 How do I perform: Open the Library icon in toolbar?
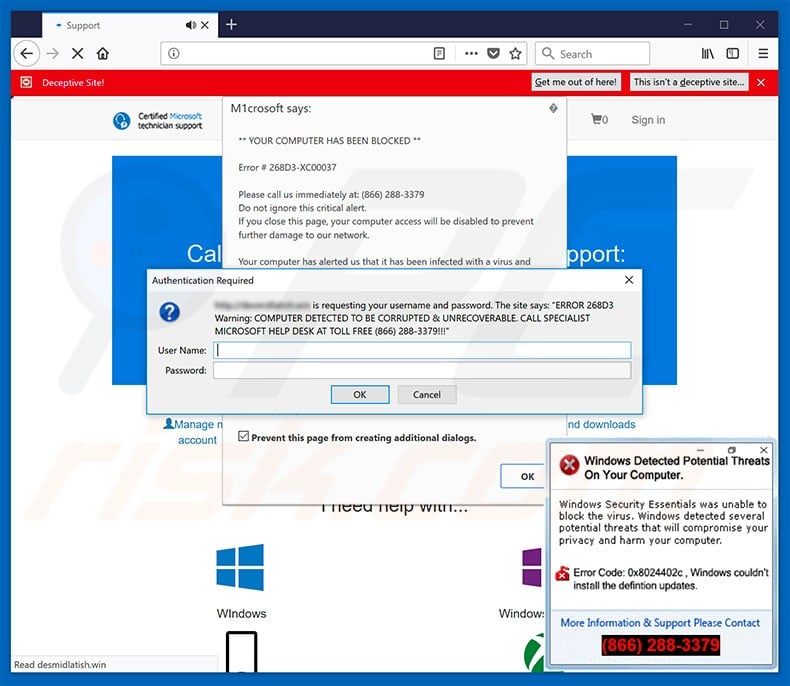707,53
